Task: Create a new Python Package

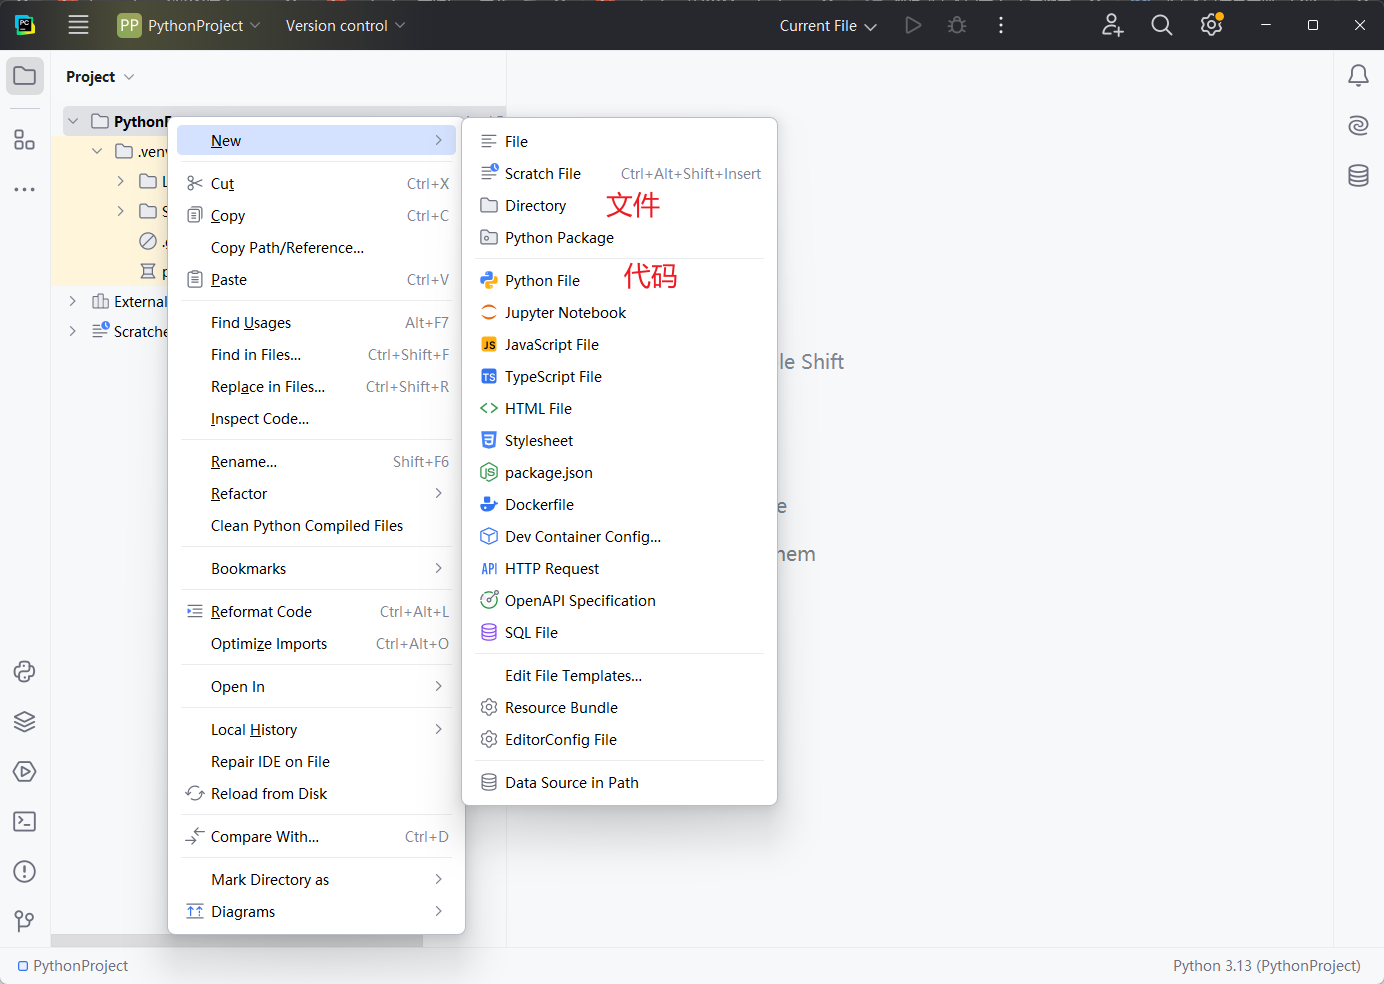Action: [x=620, y=238]
